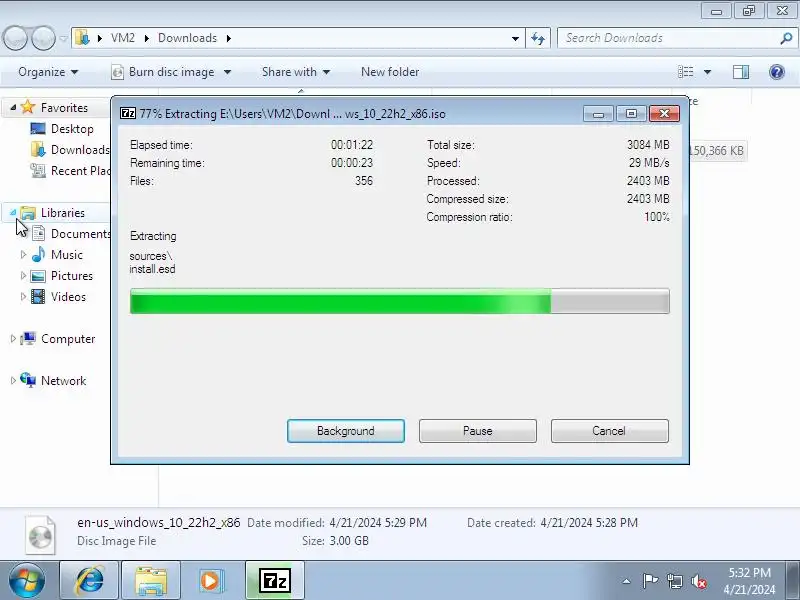Click the Back navigation button

pyautogui.click(x=16, y=38)
